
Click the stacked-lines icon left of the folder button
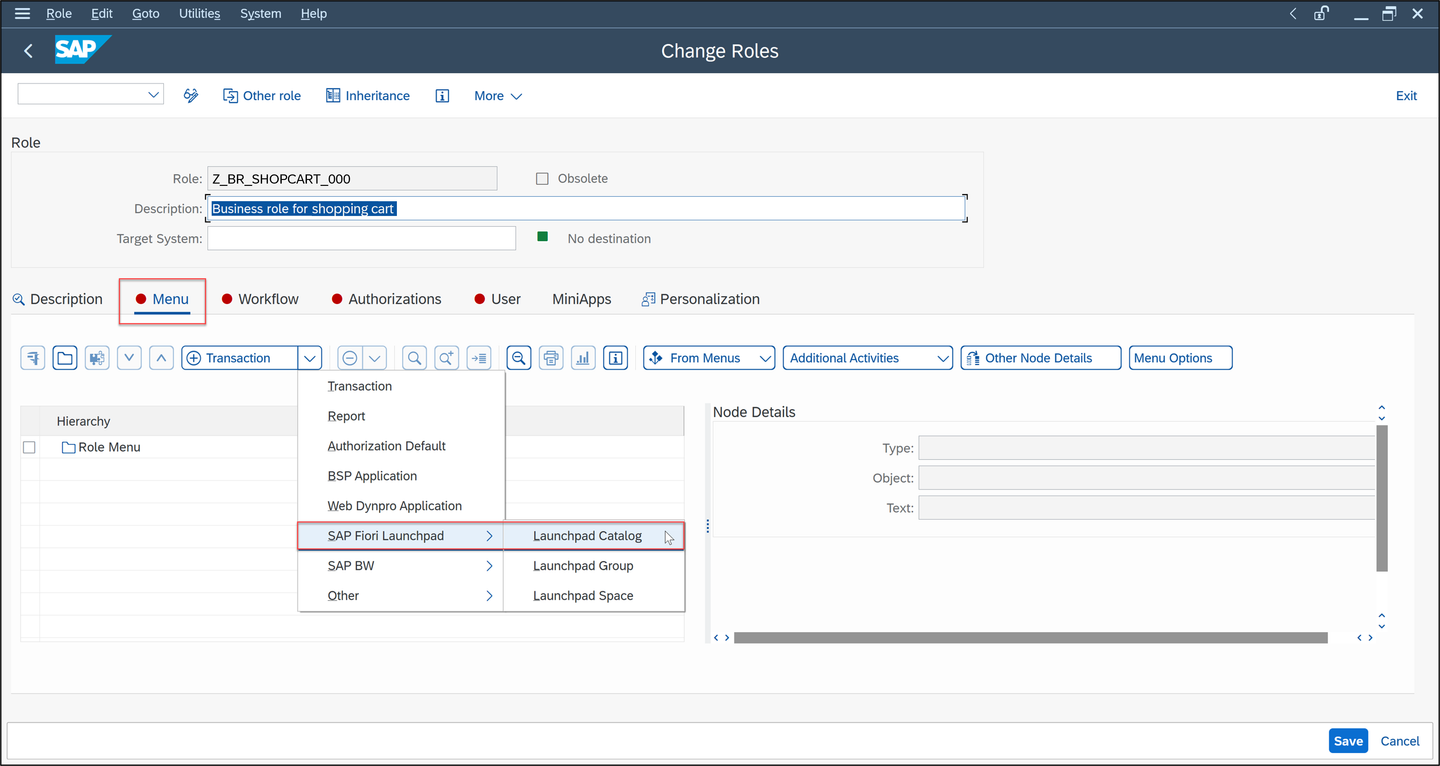point(33,358)
